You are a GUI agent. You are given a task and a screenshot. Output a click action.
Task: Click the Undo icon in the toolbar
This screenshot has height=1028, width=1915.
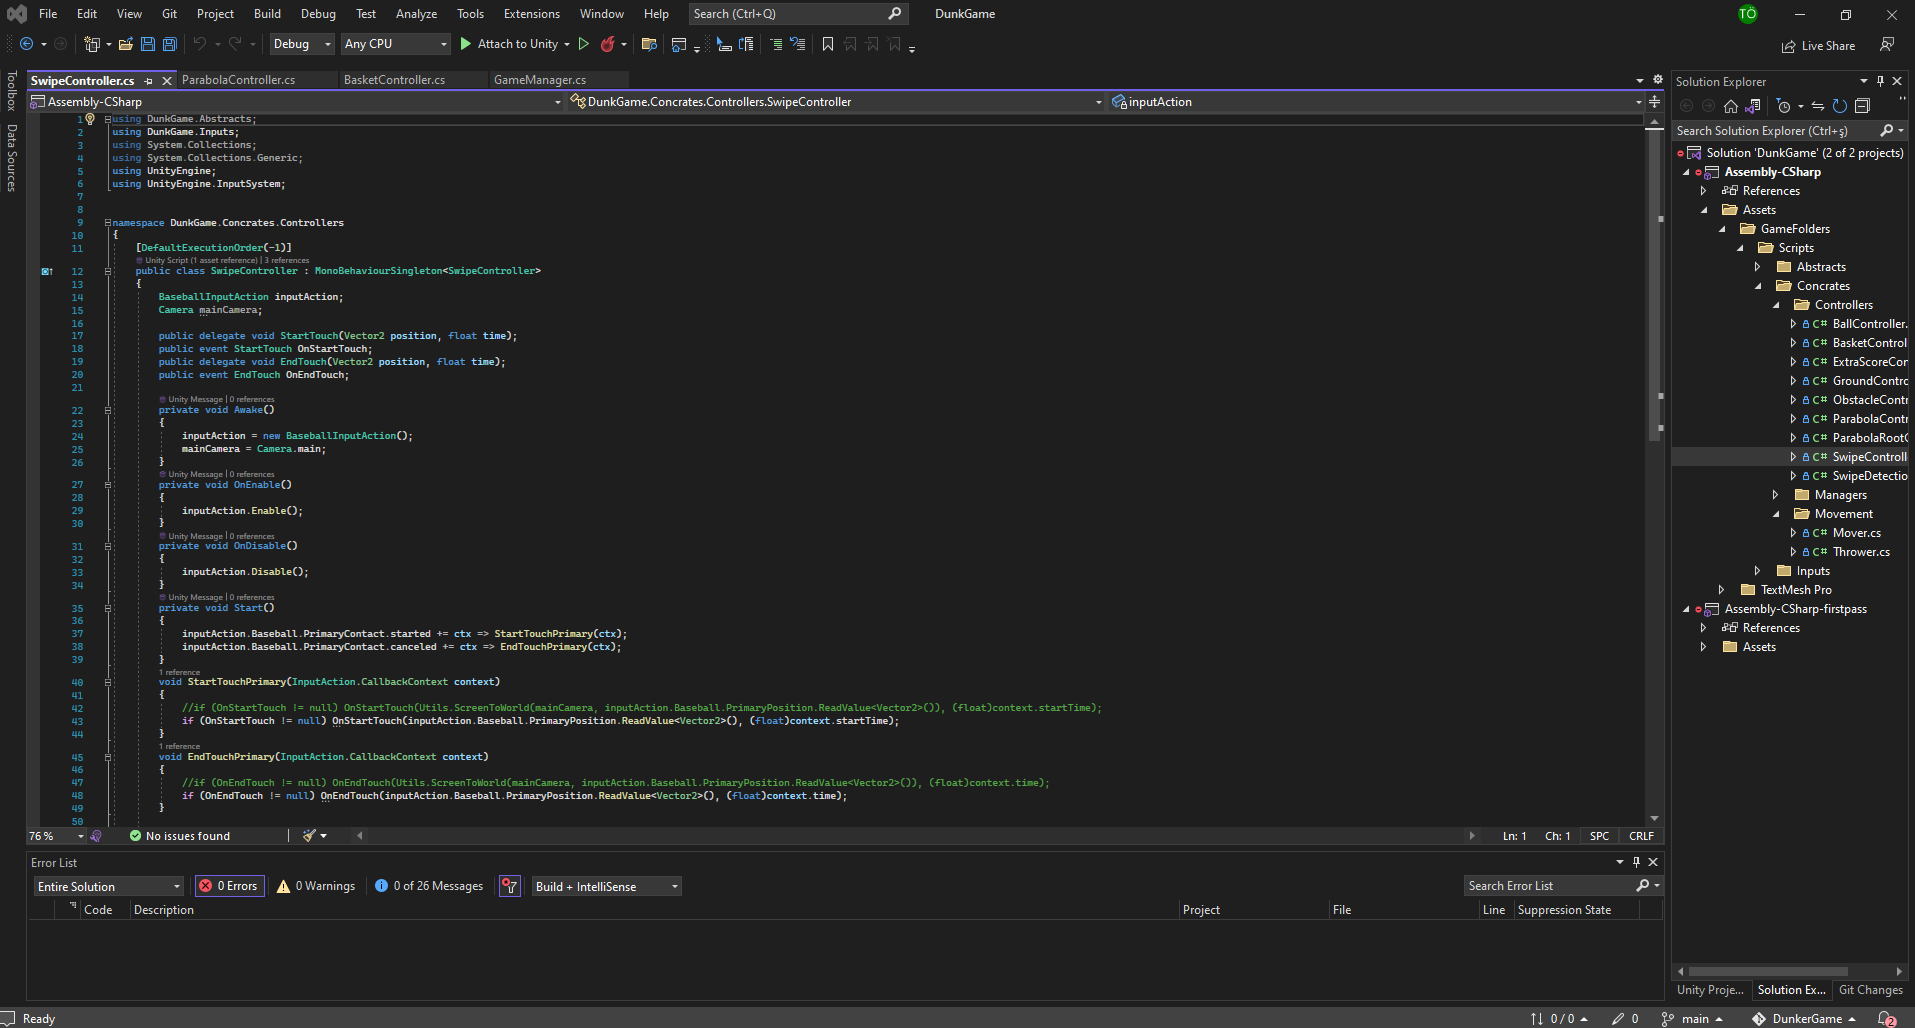click(x=198, y=44)
